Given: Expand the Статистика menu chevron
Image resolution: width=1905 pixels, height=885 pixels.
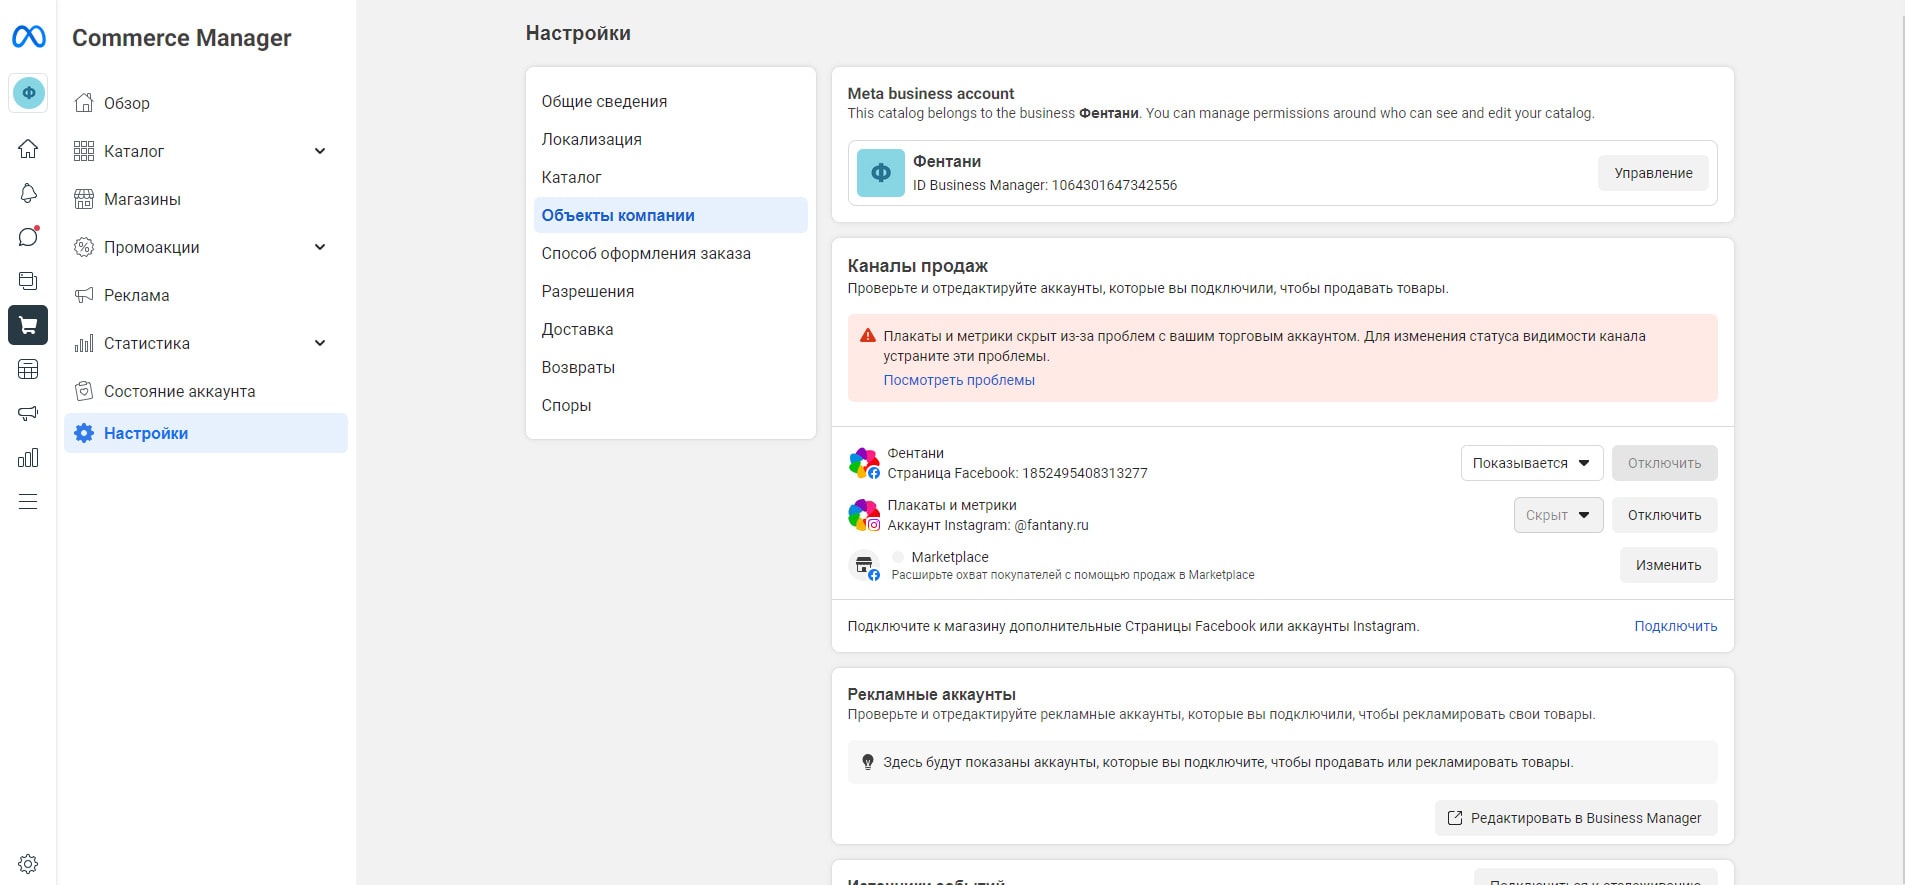Looking at the screenshot, I should [320, 343].
